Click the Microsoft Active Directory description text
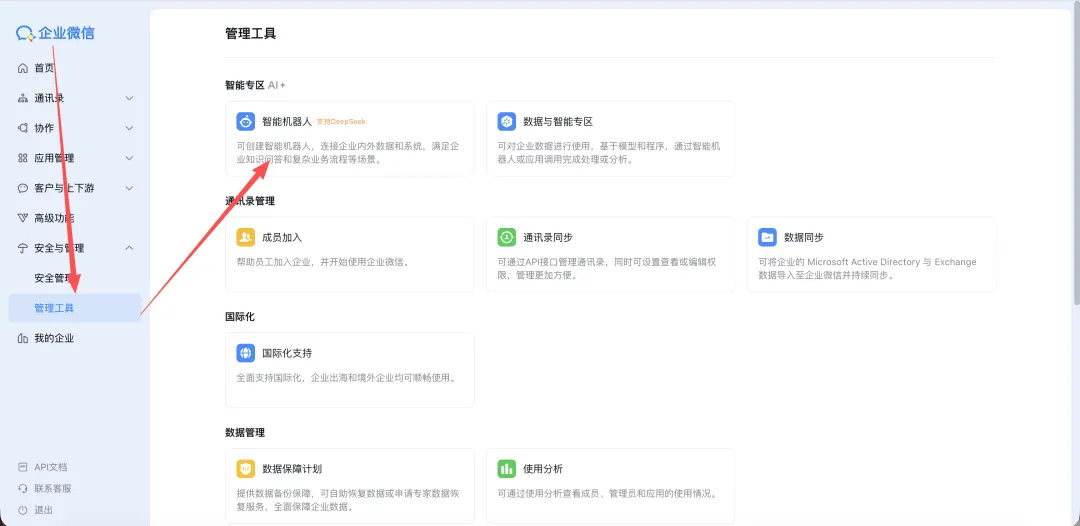Image resolution: width=1080 pixels, height=526 pixels. [867, 269]
